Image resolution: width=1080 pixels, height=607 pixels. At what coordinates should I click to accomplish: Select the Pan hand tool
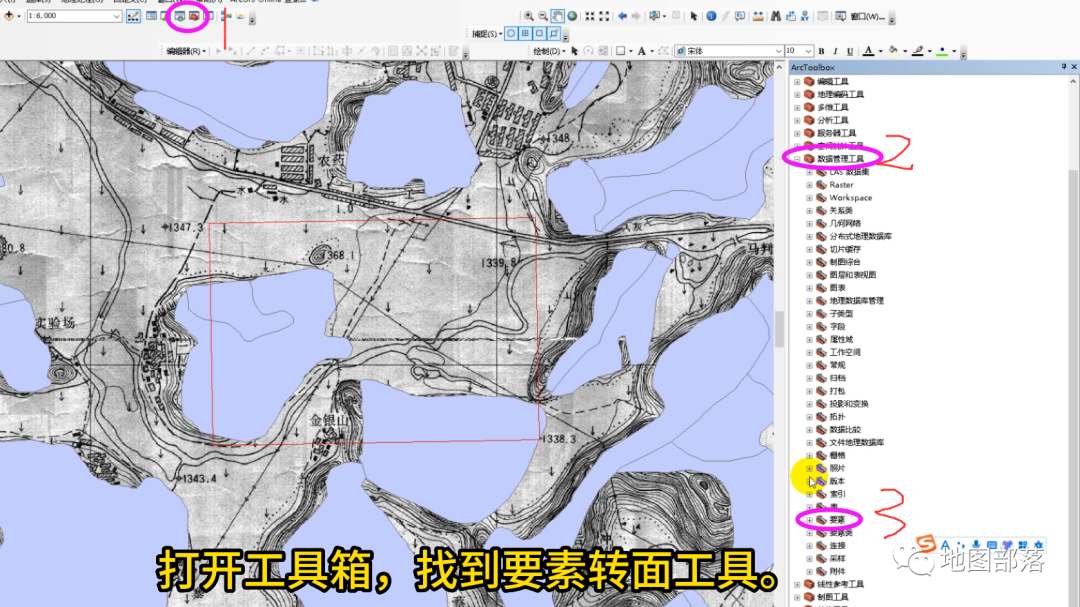pos(557,16)
